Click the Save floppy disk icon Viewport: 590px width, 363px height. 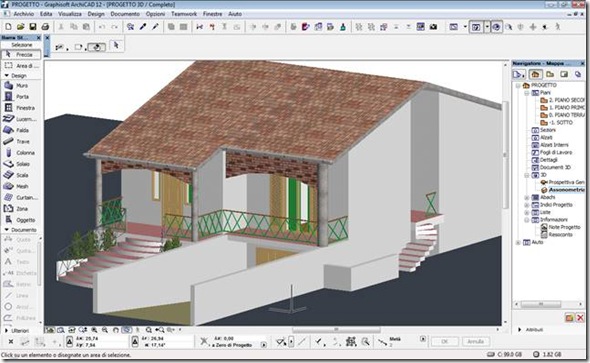pyautogui.click(x=33, y=27)
